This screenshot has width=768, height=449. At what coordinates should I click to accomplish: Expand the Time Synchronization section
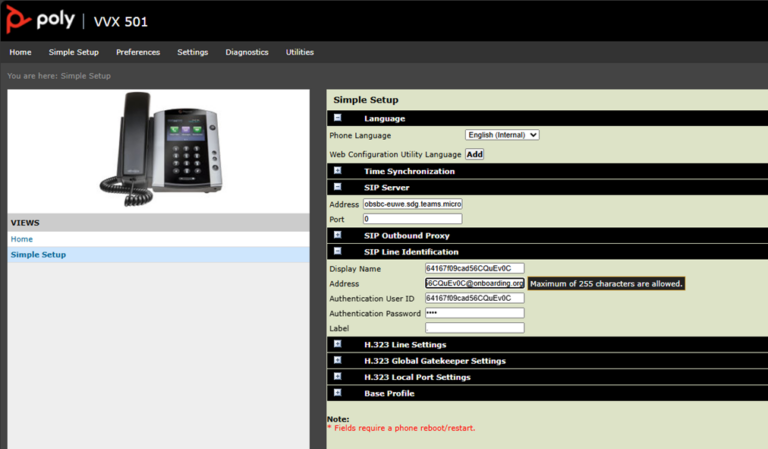click(x=338, y=171)
